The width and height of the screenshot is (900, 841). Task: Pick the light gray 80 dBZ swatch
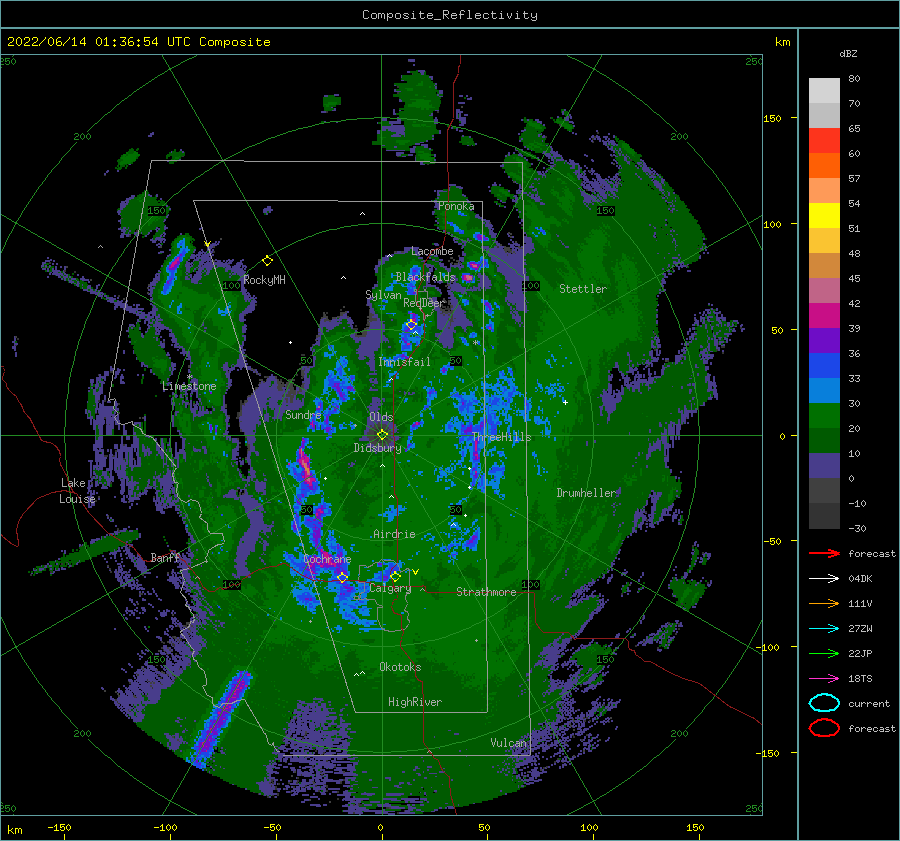tap(824, 90)
